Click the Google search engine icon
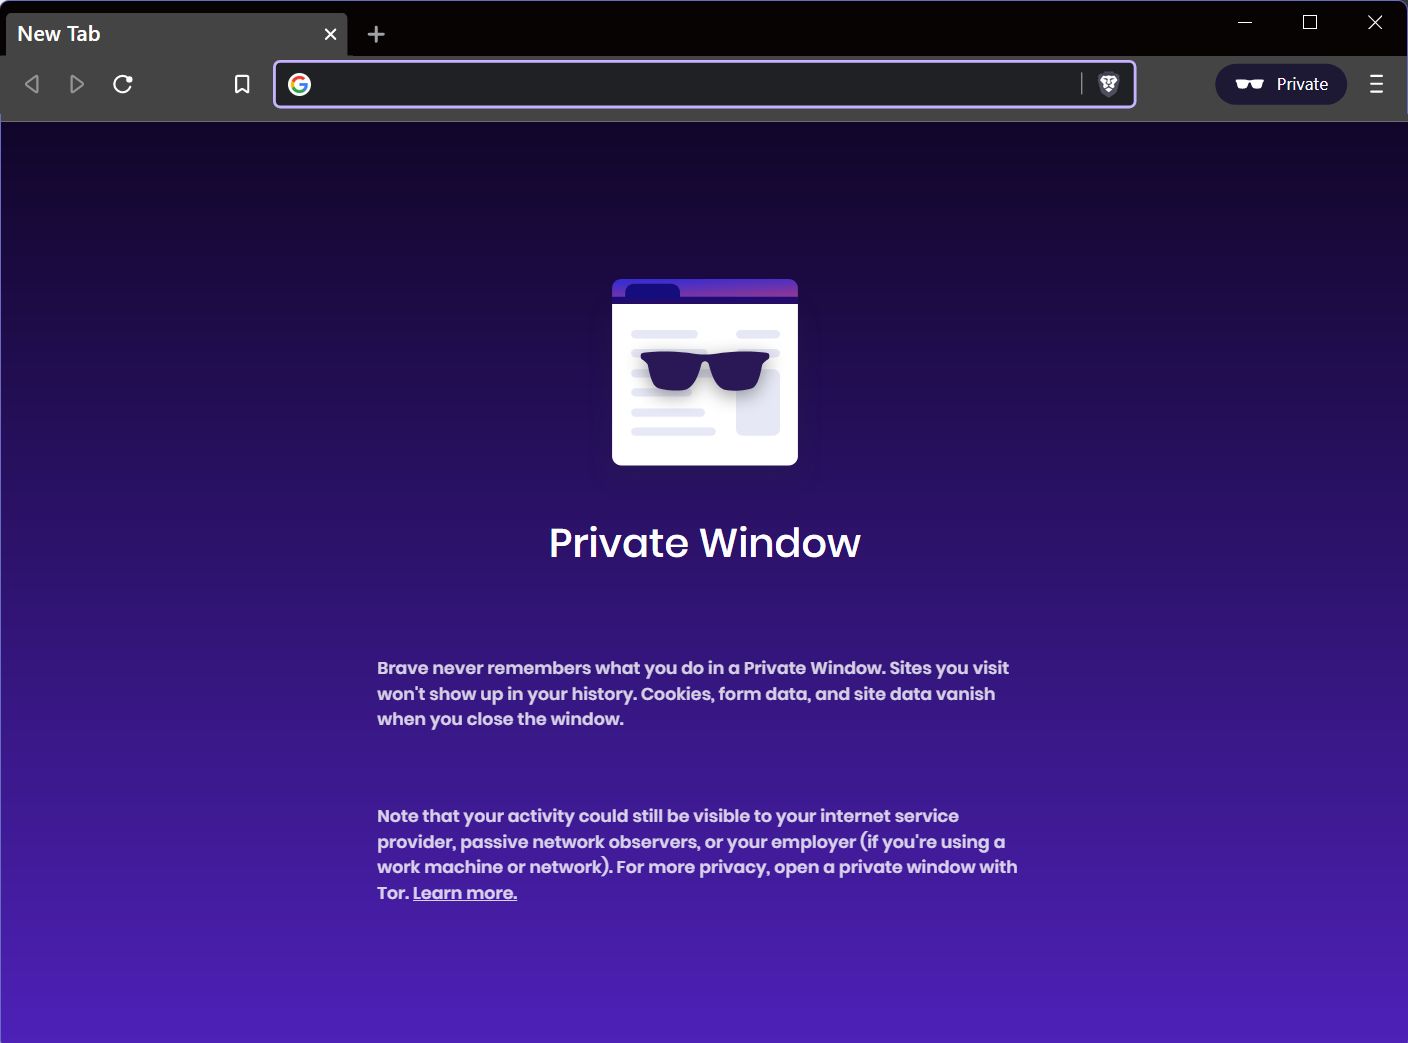The width and height of the screenshot is (1408, 1043). [299, 84]
